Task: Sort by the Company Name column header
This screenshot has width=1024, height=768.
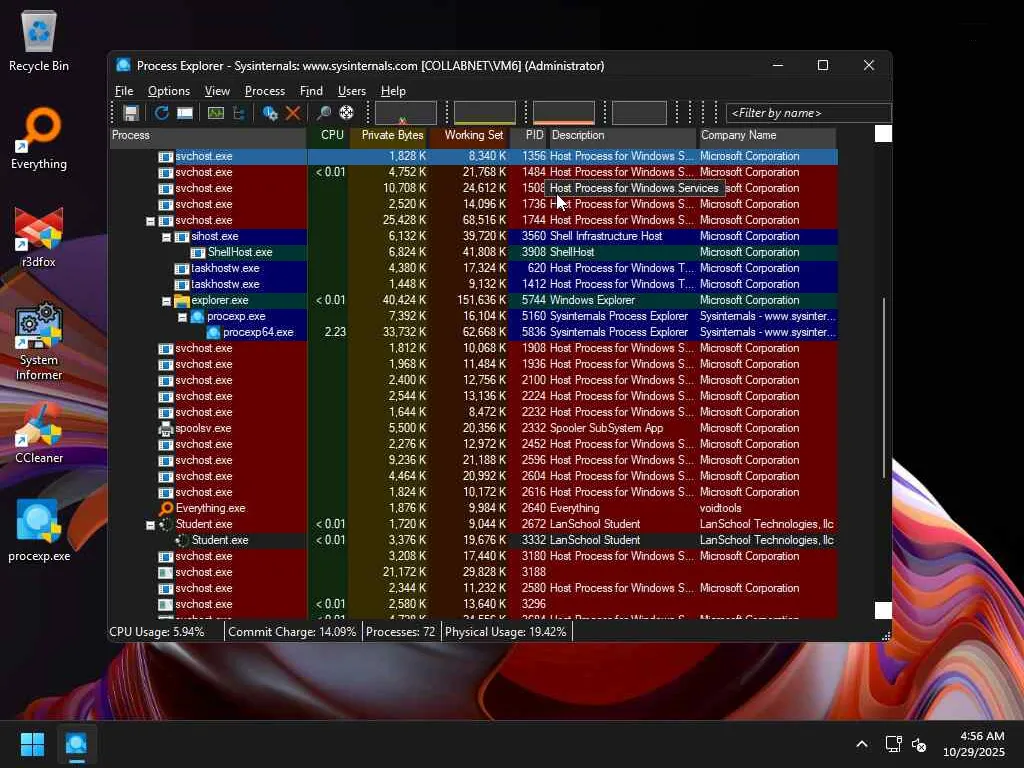Action: (767, 135)
